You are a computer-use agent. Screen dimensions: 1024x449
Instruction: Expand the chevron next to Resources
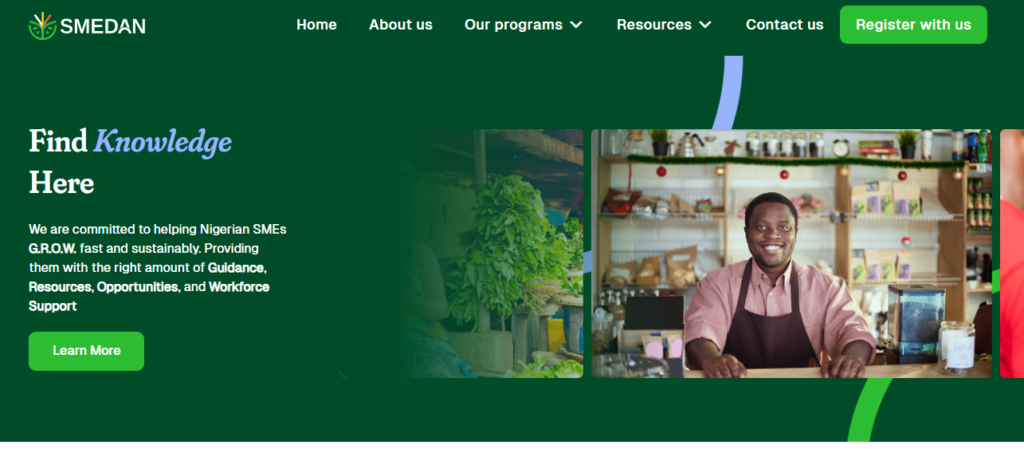click(705, 25)
